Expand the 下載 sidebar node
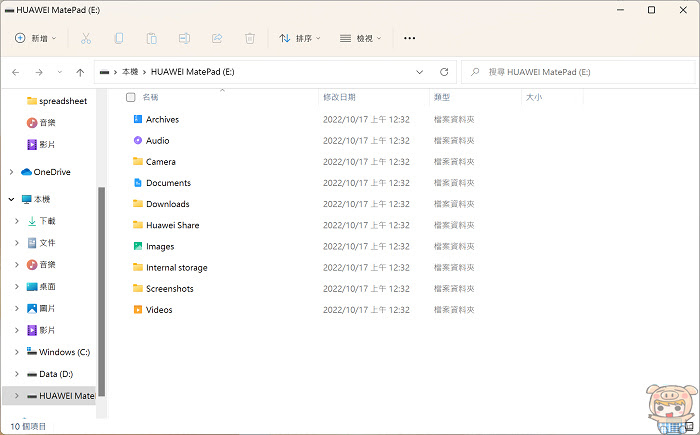 [17, 221]
